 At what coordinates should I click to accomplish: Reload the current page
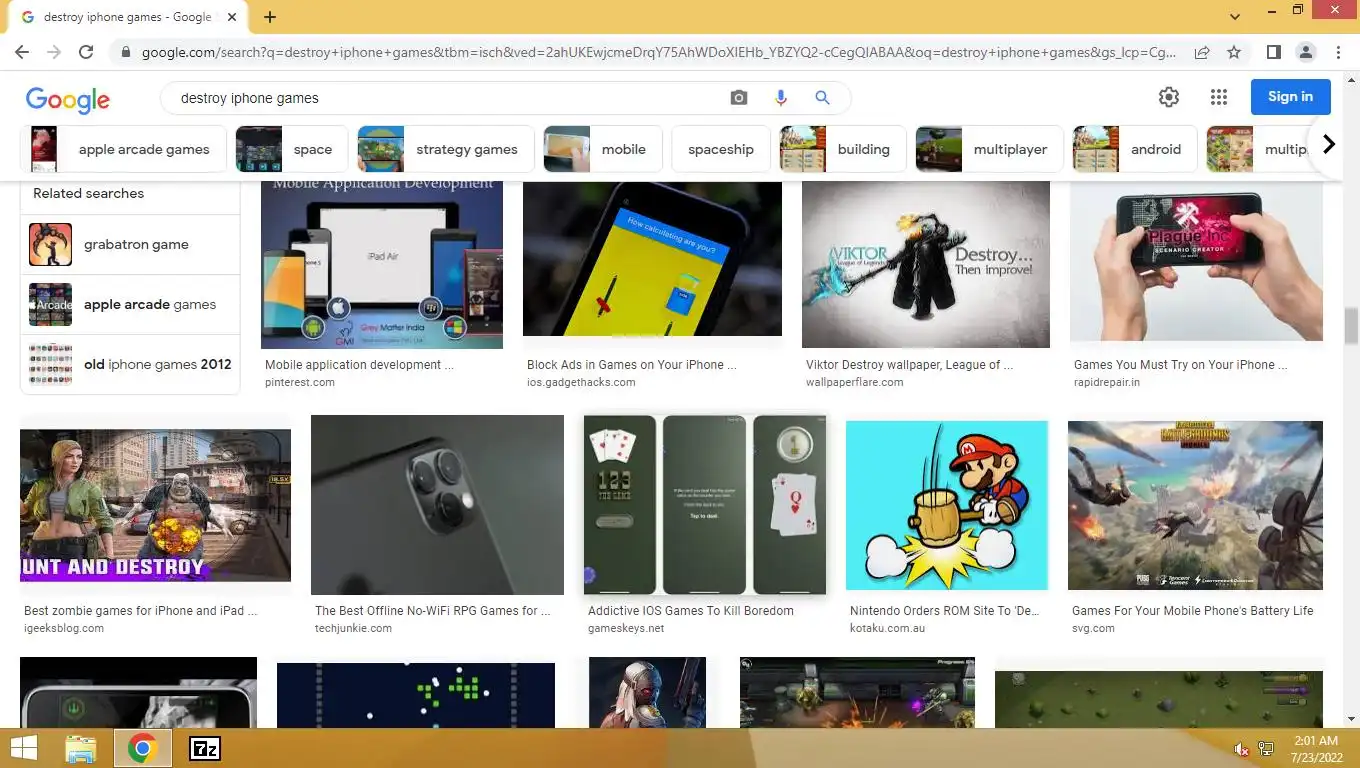tap(86, 52)
